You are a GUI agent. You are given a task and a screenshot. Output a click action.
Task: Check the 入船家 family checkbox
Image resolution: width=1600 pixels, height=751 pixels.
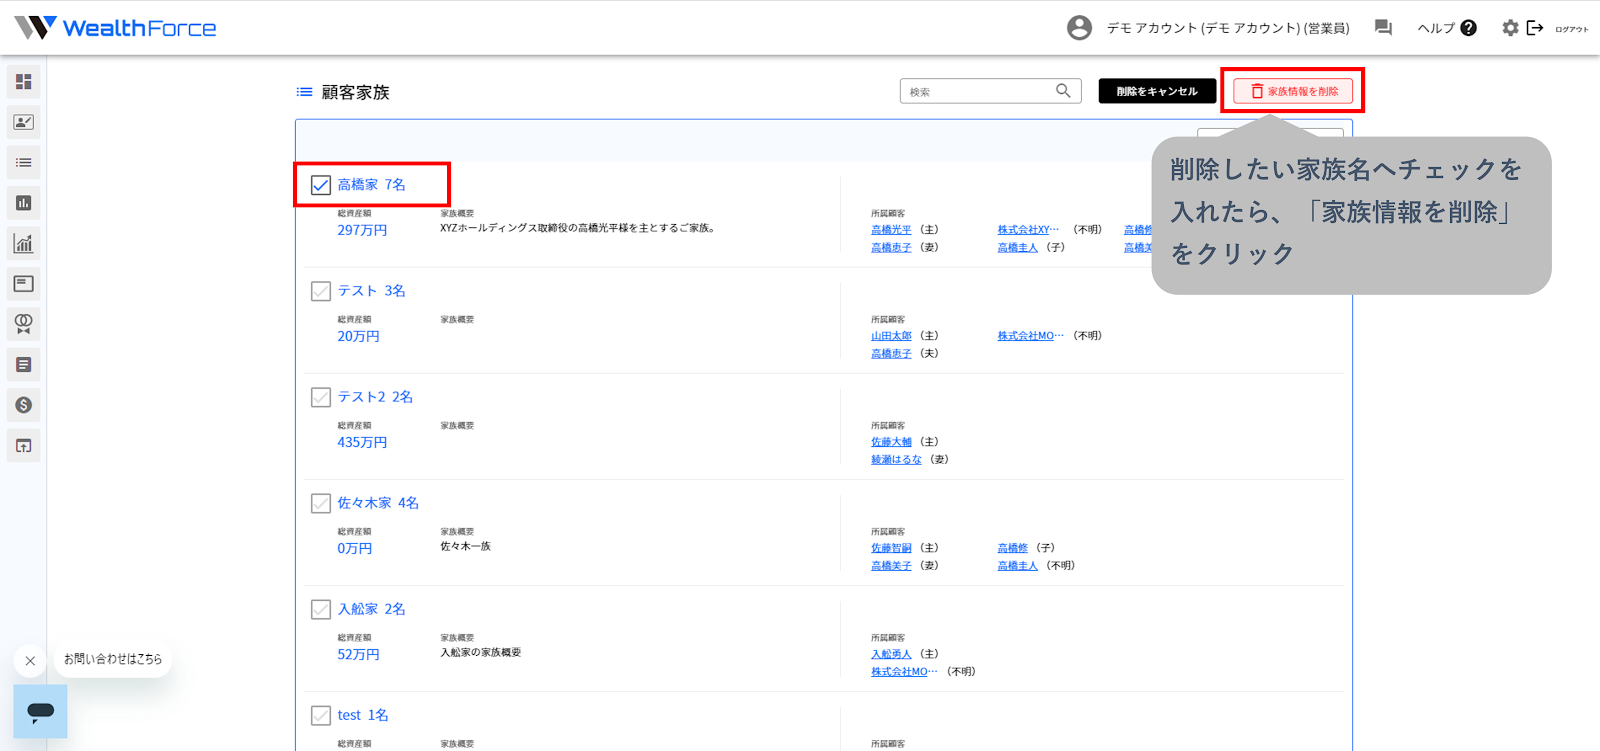pyautogui.click(x=321, y=609)
